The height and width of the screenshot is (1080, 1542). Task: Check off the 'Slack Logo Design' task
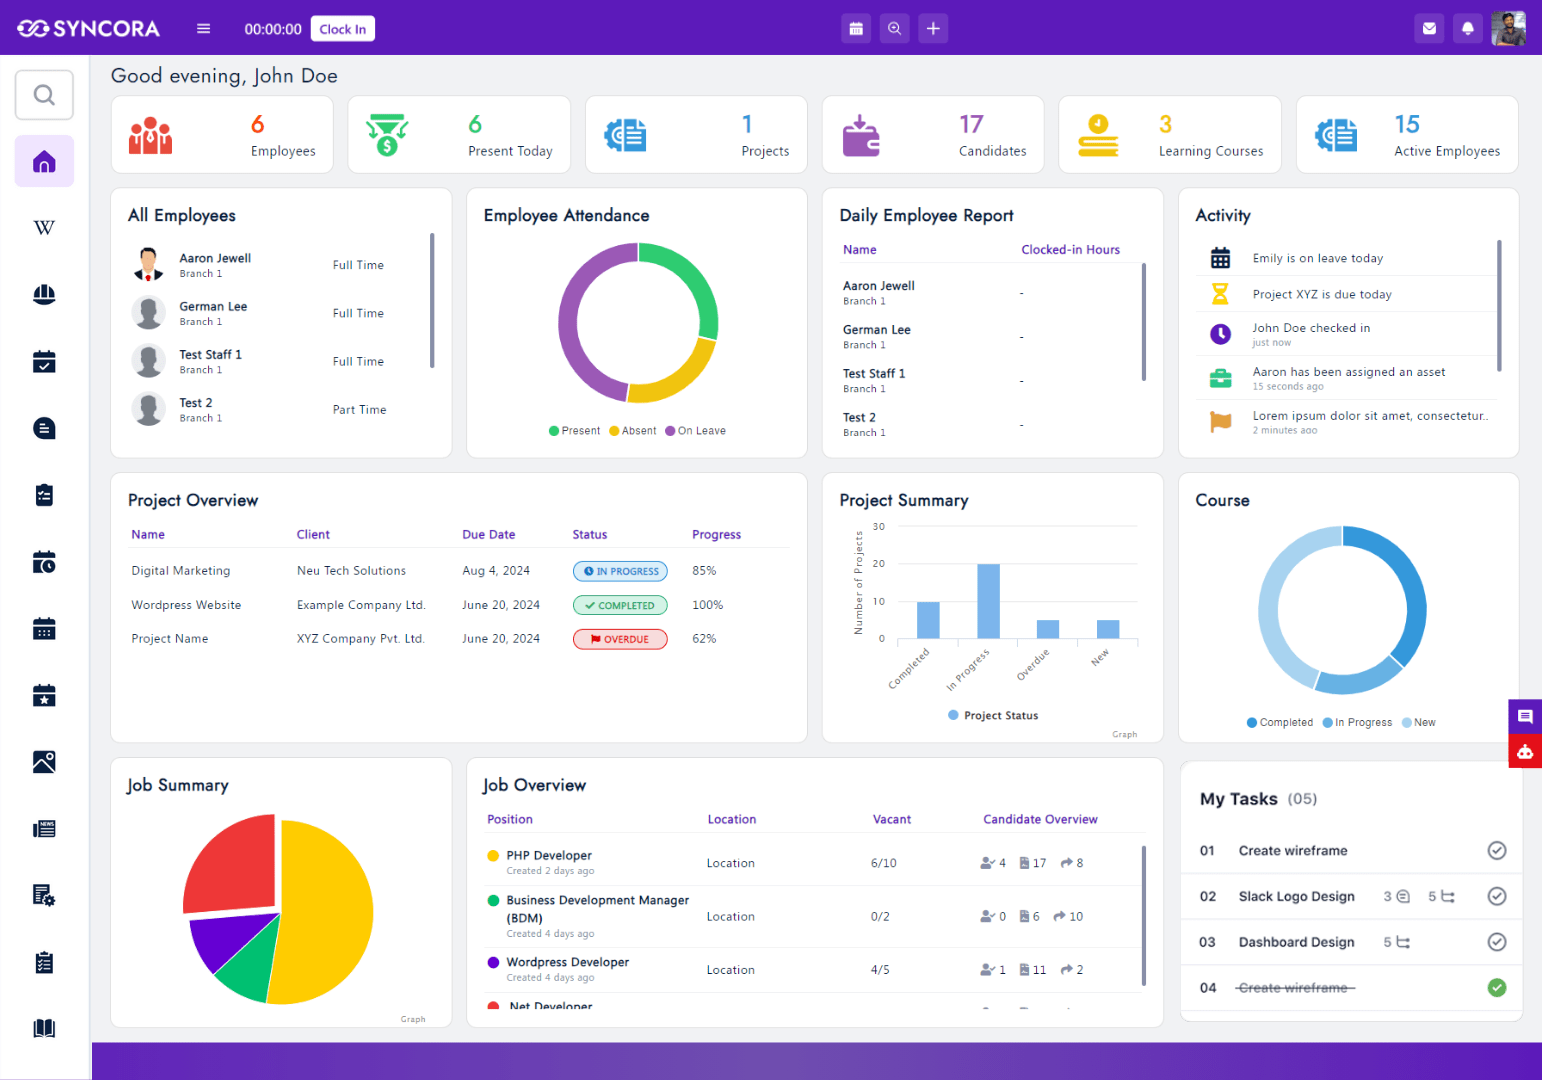(1497, 896)
